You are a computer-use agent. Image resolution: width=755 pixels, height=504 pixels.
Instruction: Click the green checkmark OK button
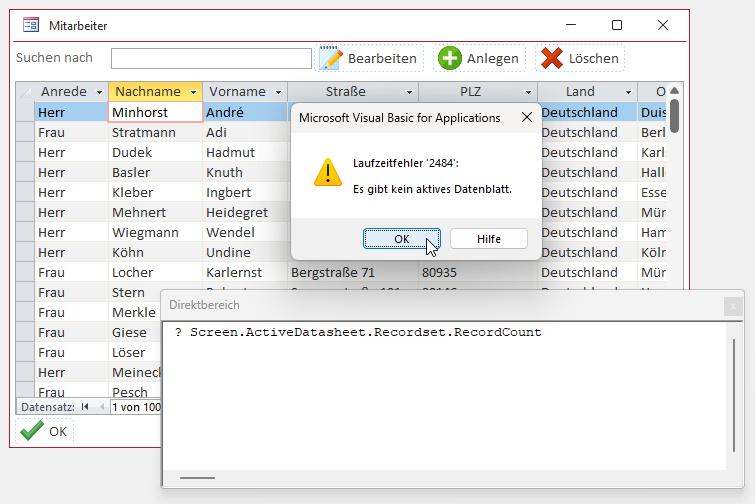coord(44,431)
